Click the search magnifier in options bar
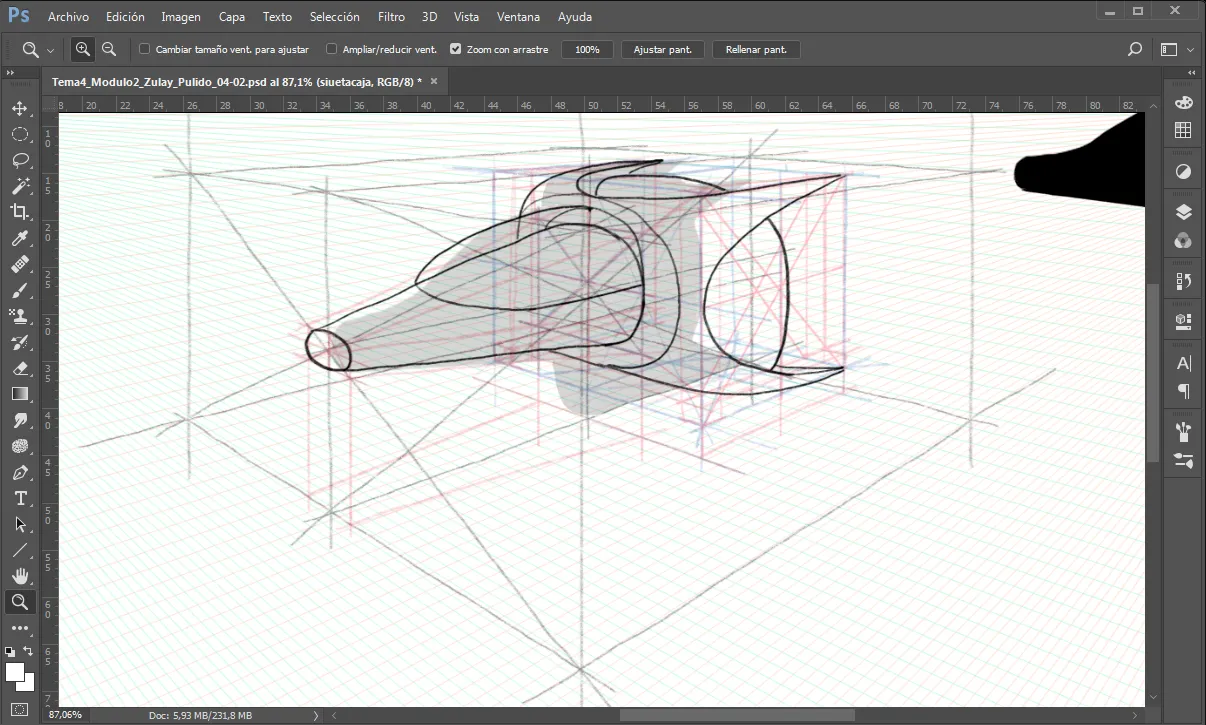The width and height of the screenshot is (1206, 725). [x=1135, y=49]
